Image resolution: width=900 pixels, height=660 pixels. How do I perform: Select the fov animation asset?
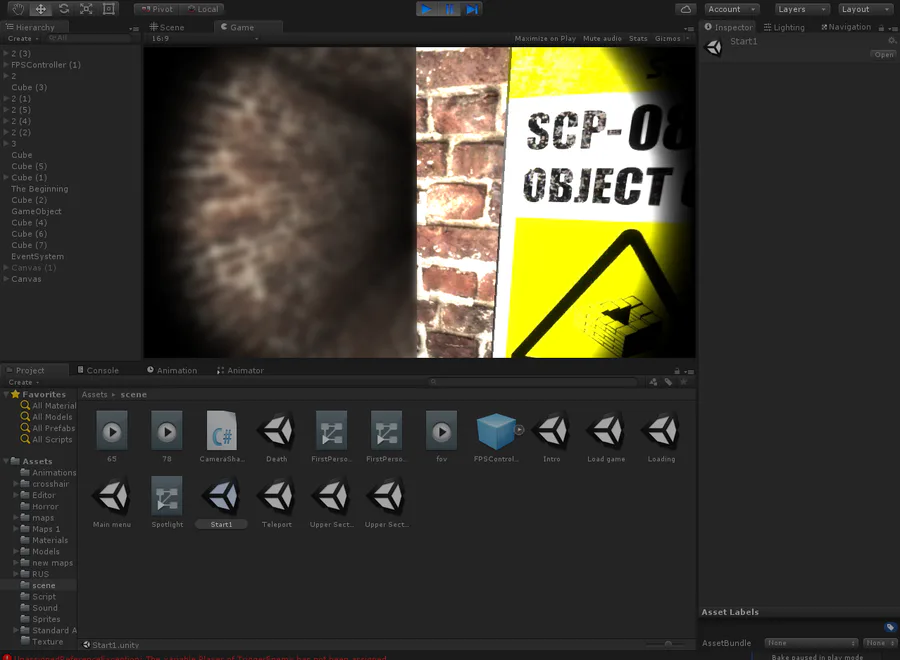pyautogui.click(x=441, y=436)
